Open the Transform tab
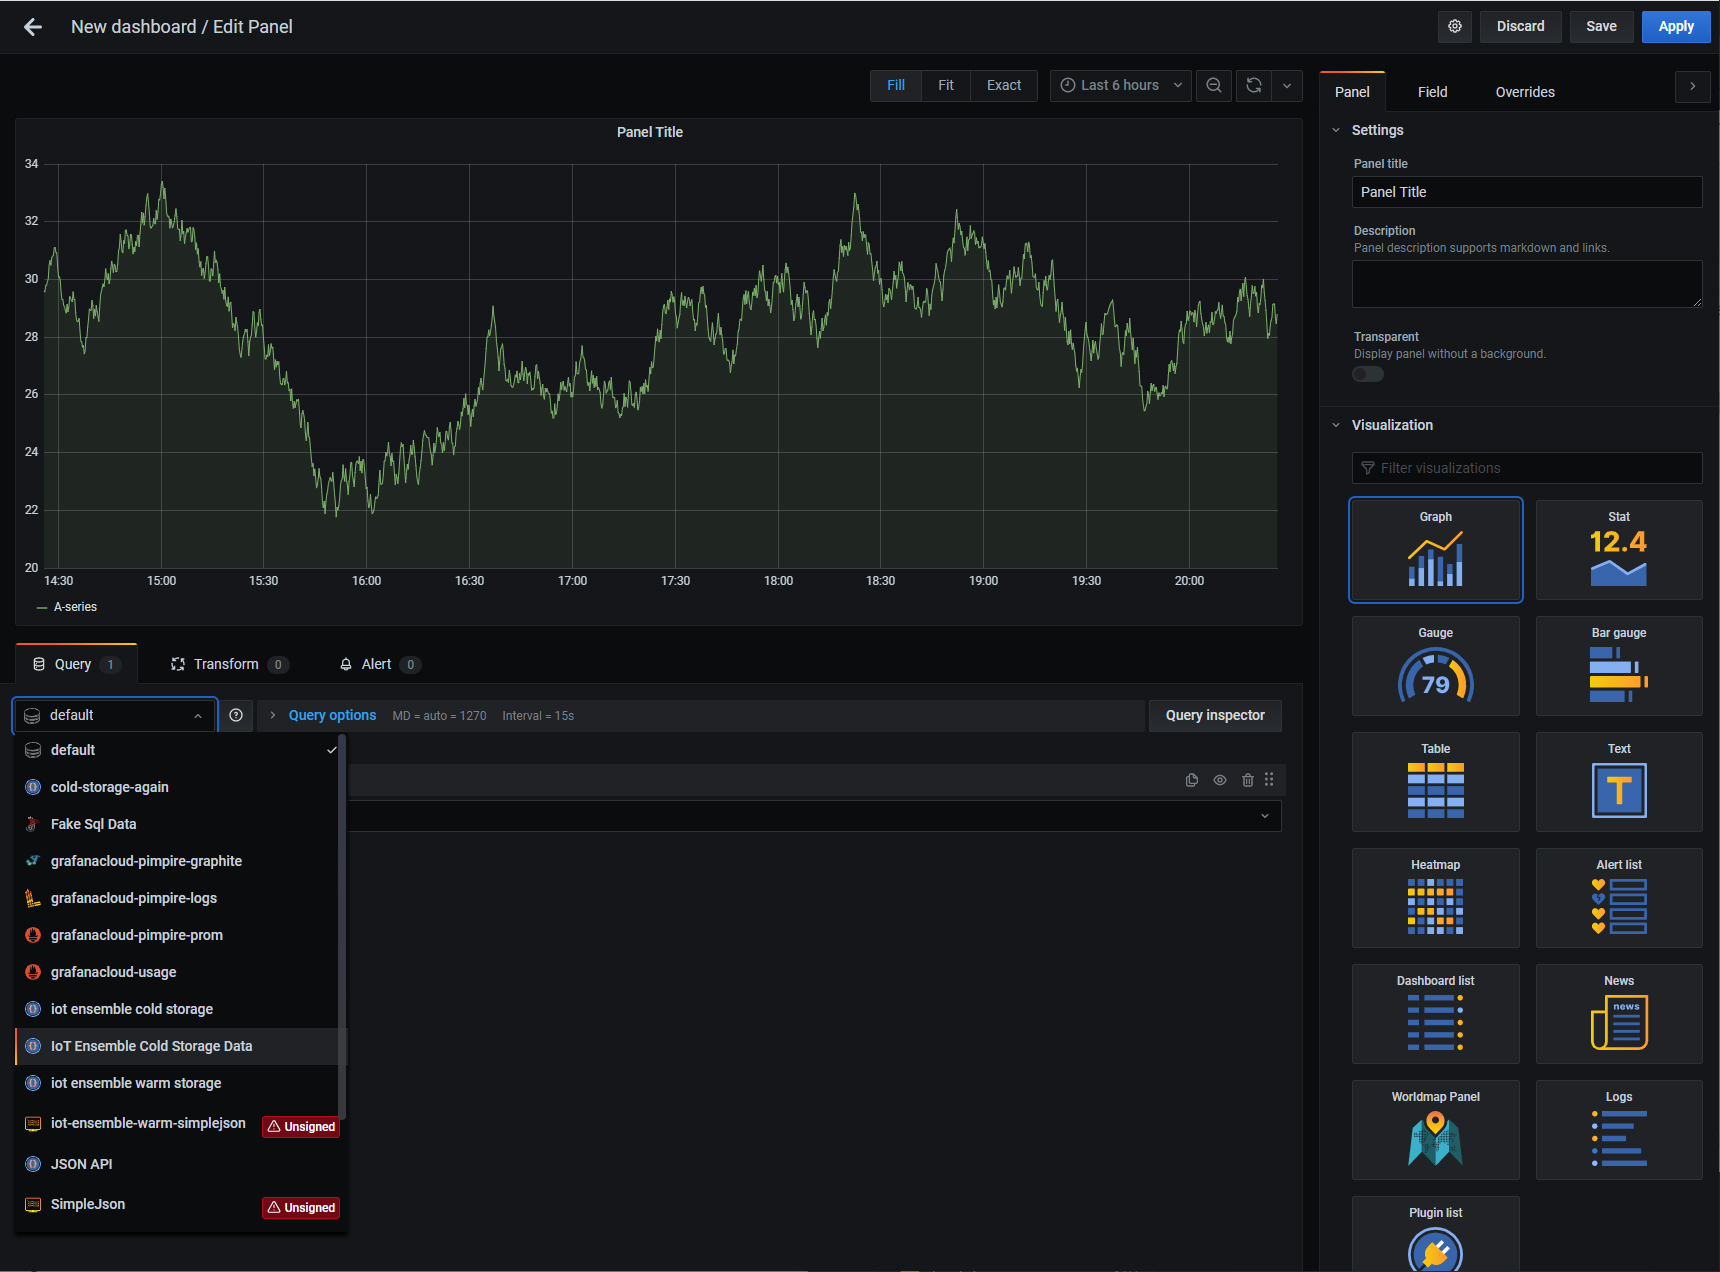1720x1272 pixels. [229, 664]
